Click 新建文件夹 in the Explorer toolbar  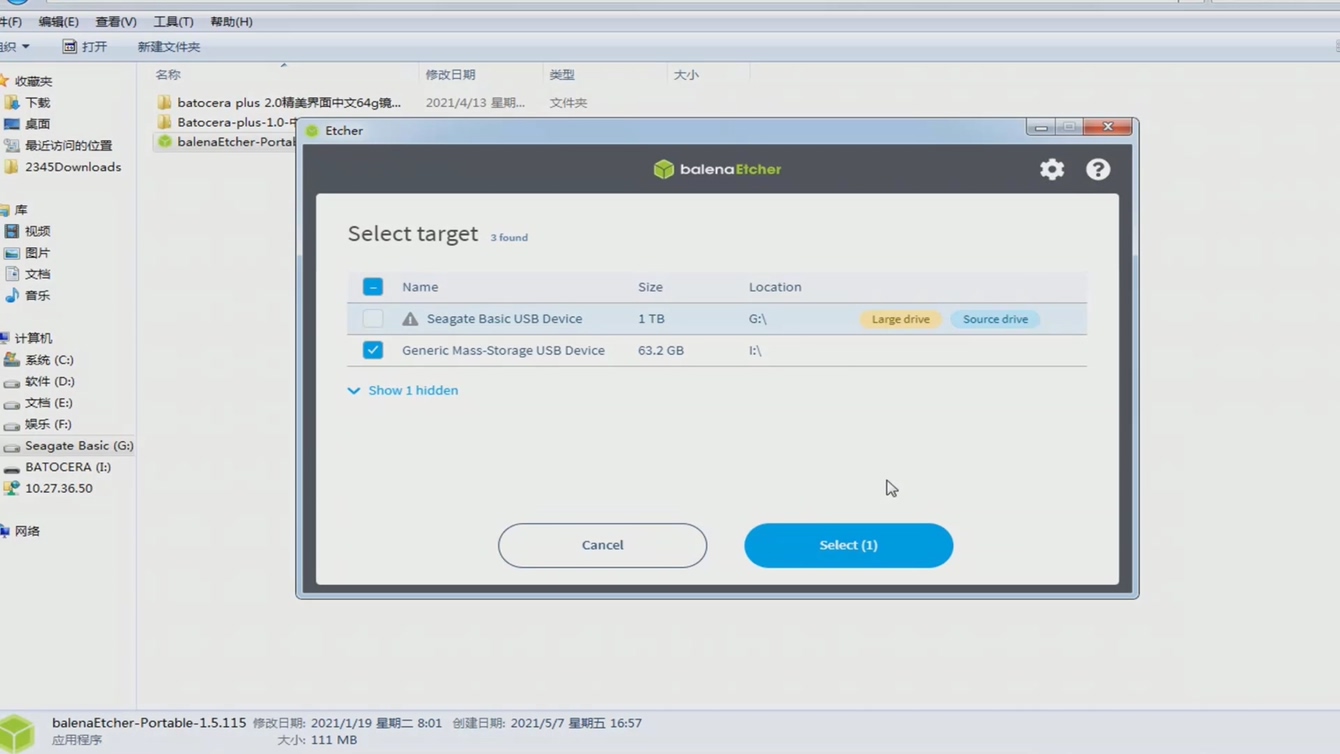(169, 47)
